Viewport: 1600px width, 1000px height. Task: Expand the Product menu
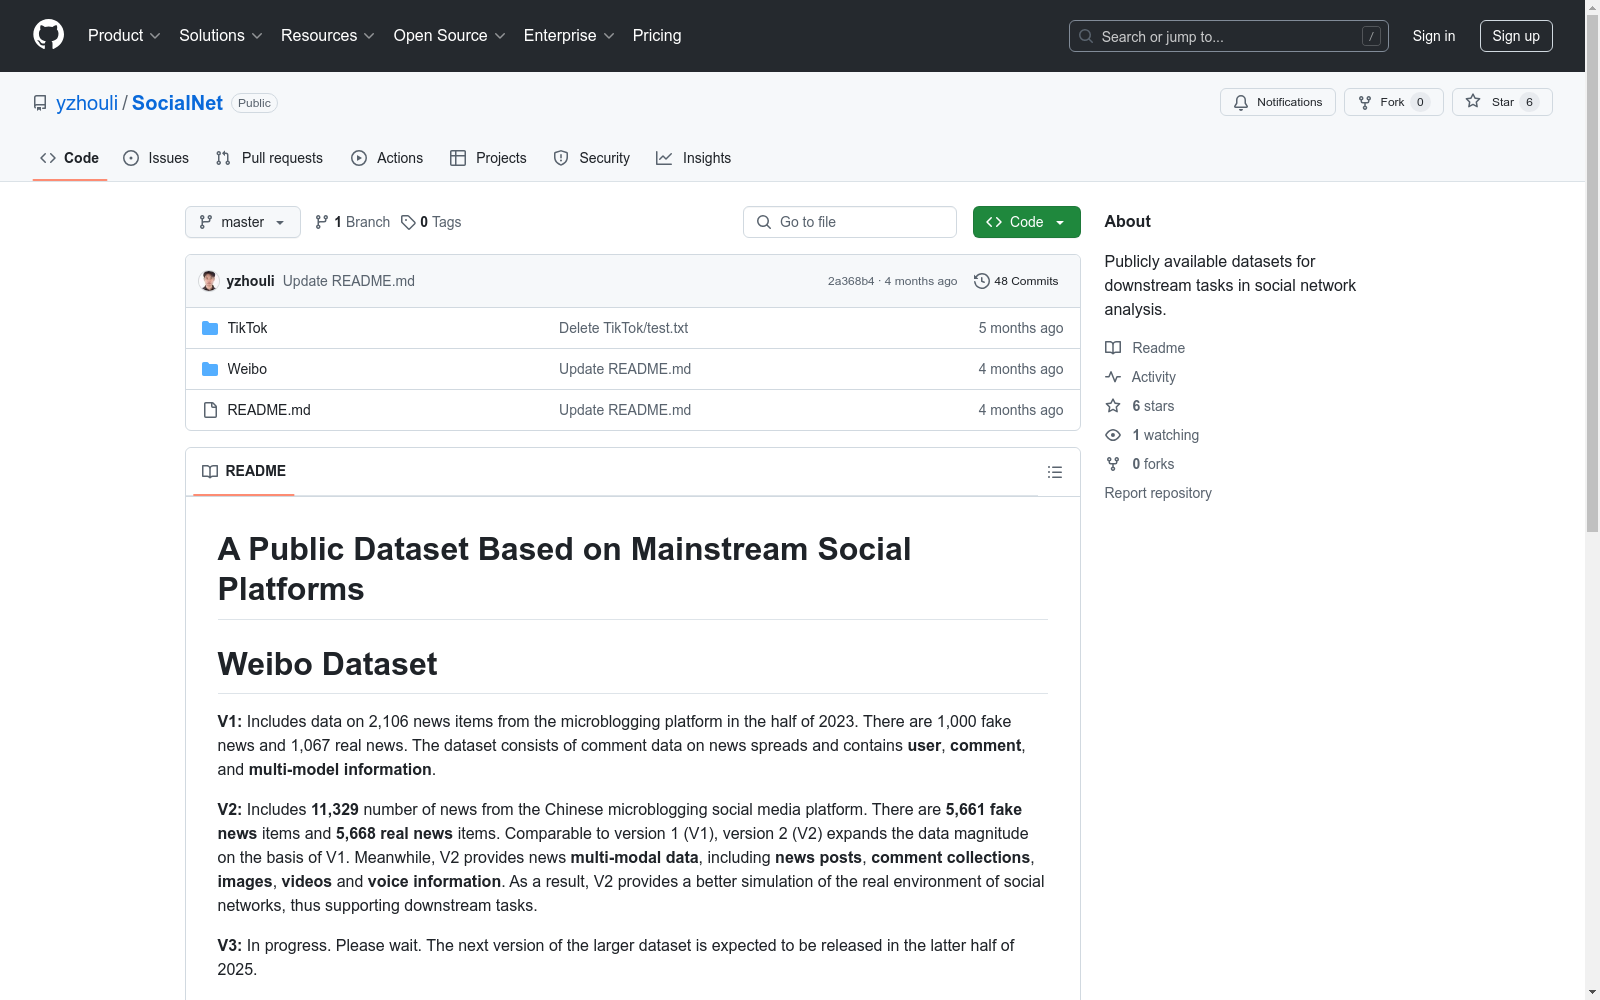tap(124, 35)
